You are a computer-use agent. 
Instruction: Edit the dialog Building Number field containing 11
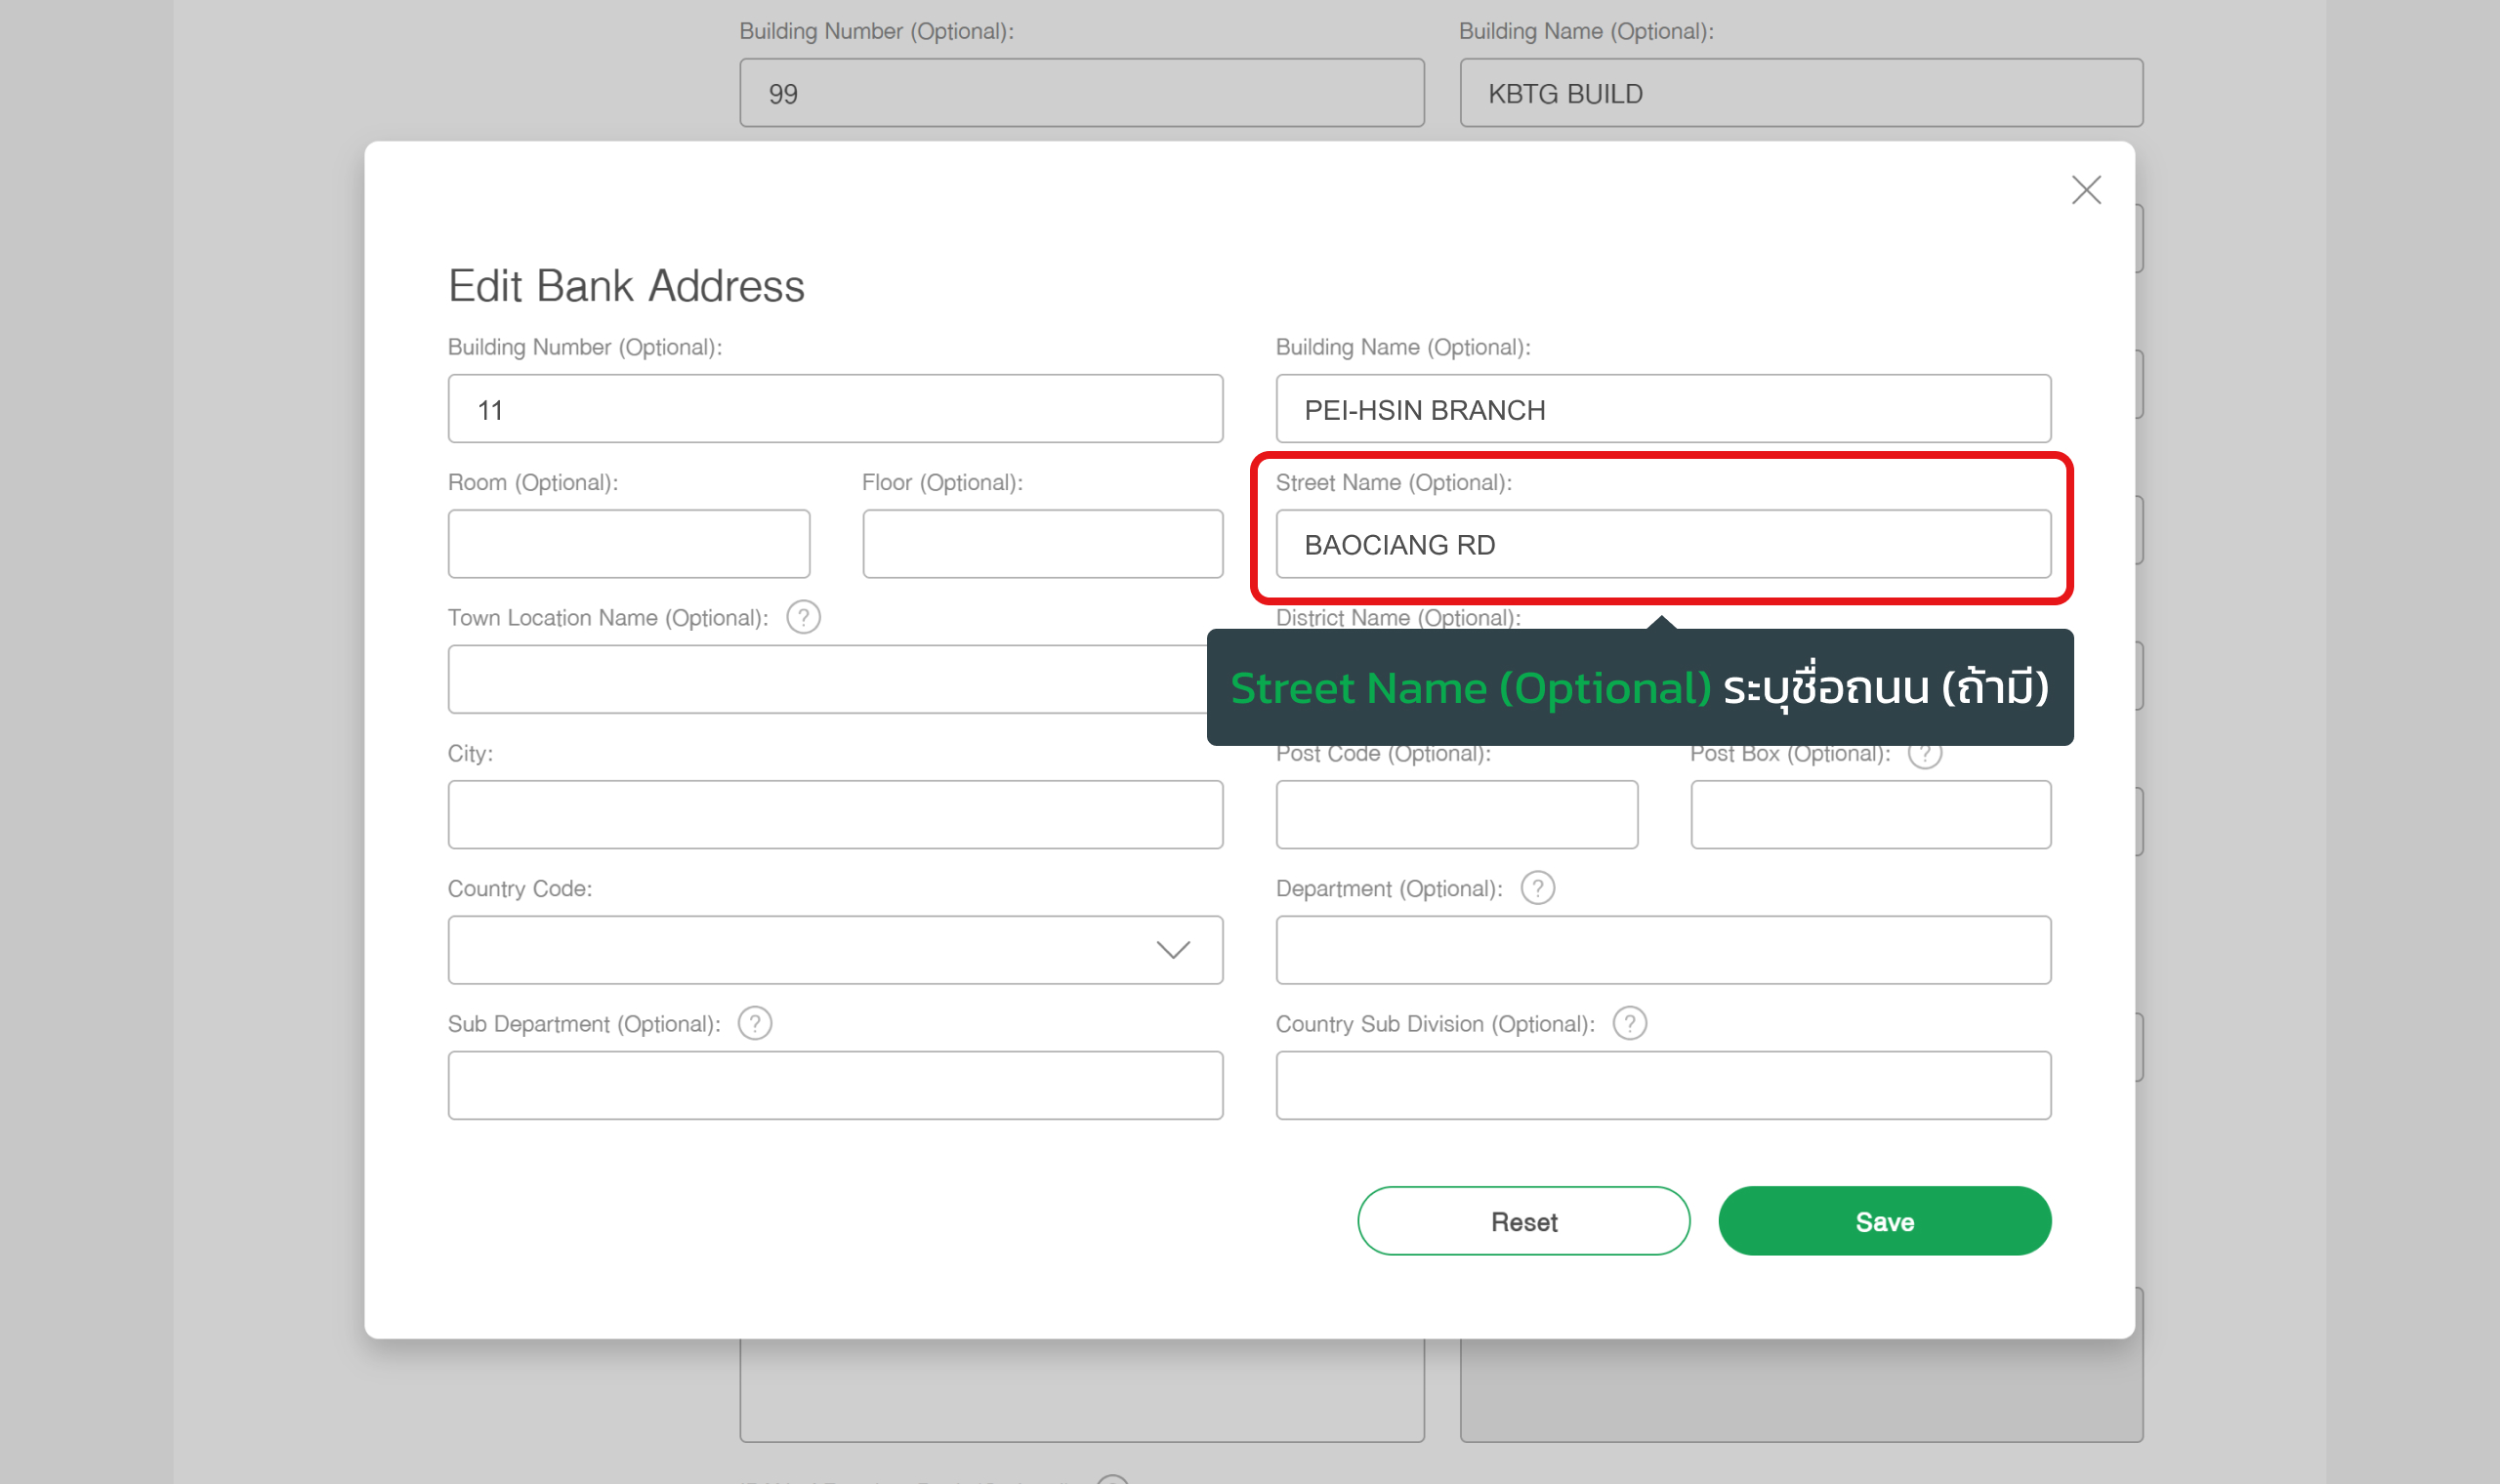[x=835, y=409]
